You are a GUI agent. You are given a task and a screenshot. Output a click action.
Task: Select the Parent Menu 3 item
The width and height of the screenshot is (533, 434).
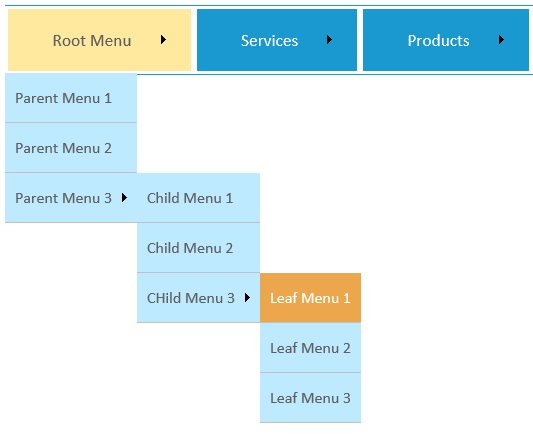(x=71, y=198)
